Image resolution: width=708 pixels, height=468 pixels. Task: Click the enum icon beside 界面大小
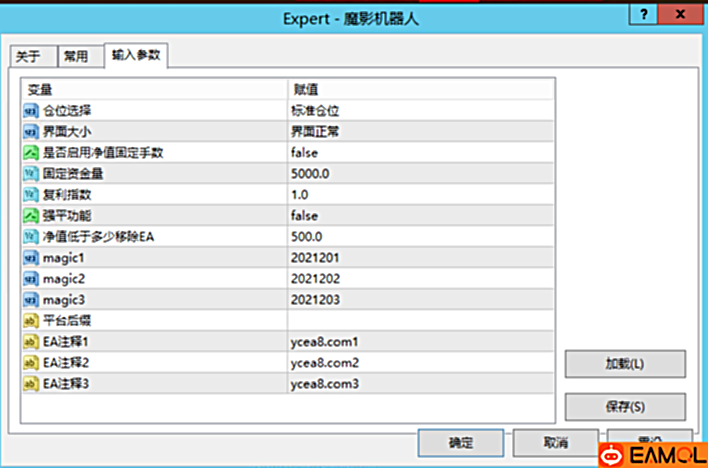(x=30, y=132)
